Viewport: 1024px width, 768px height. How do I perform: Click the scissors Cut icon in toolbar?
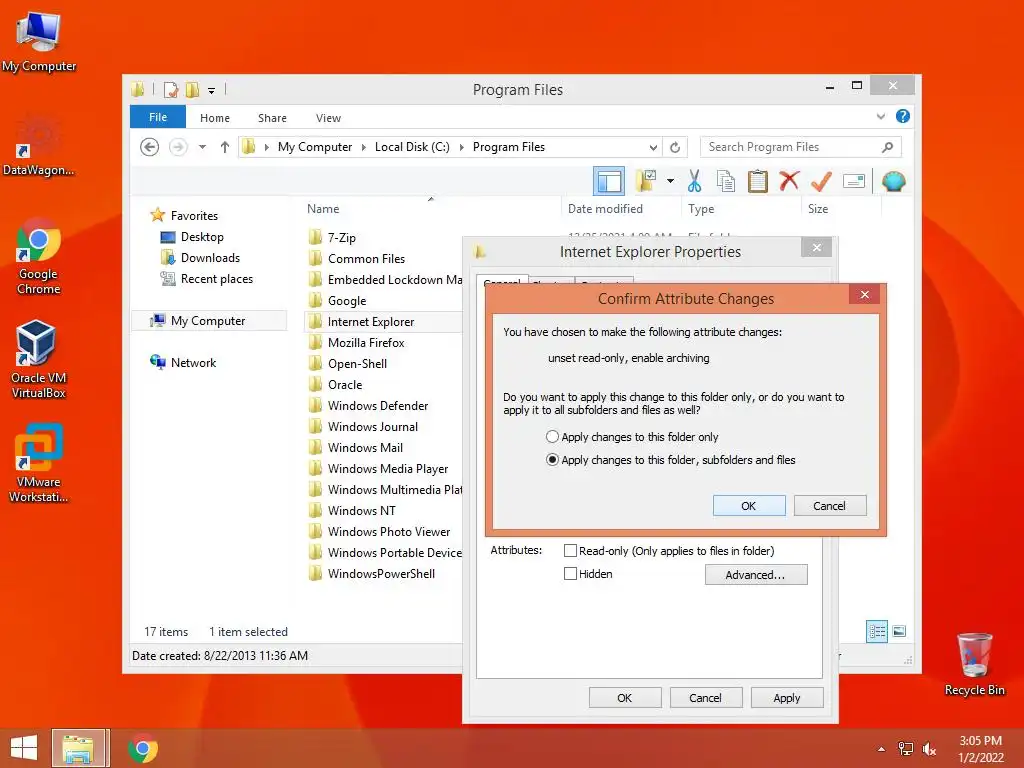(x=694, y=182)
